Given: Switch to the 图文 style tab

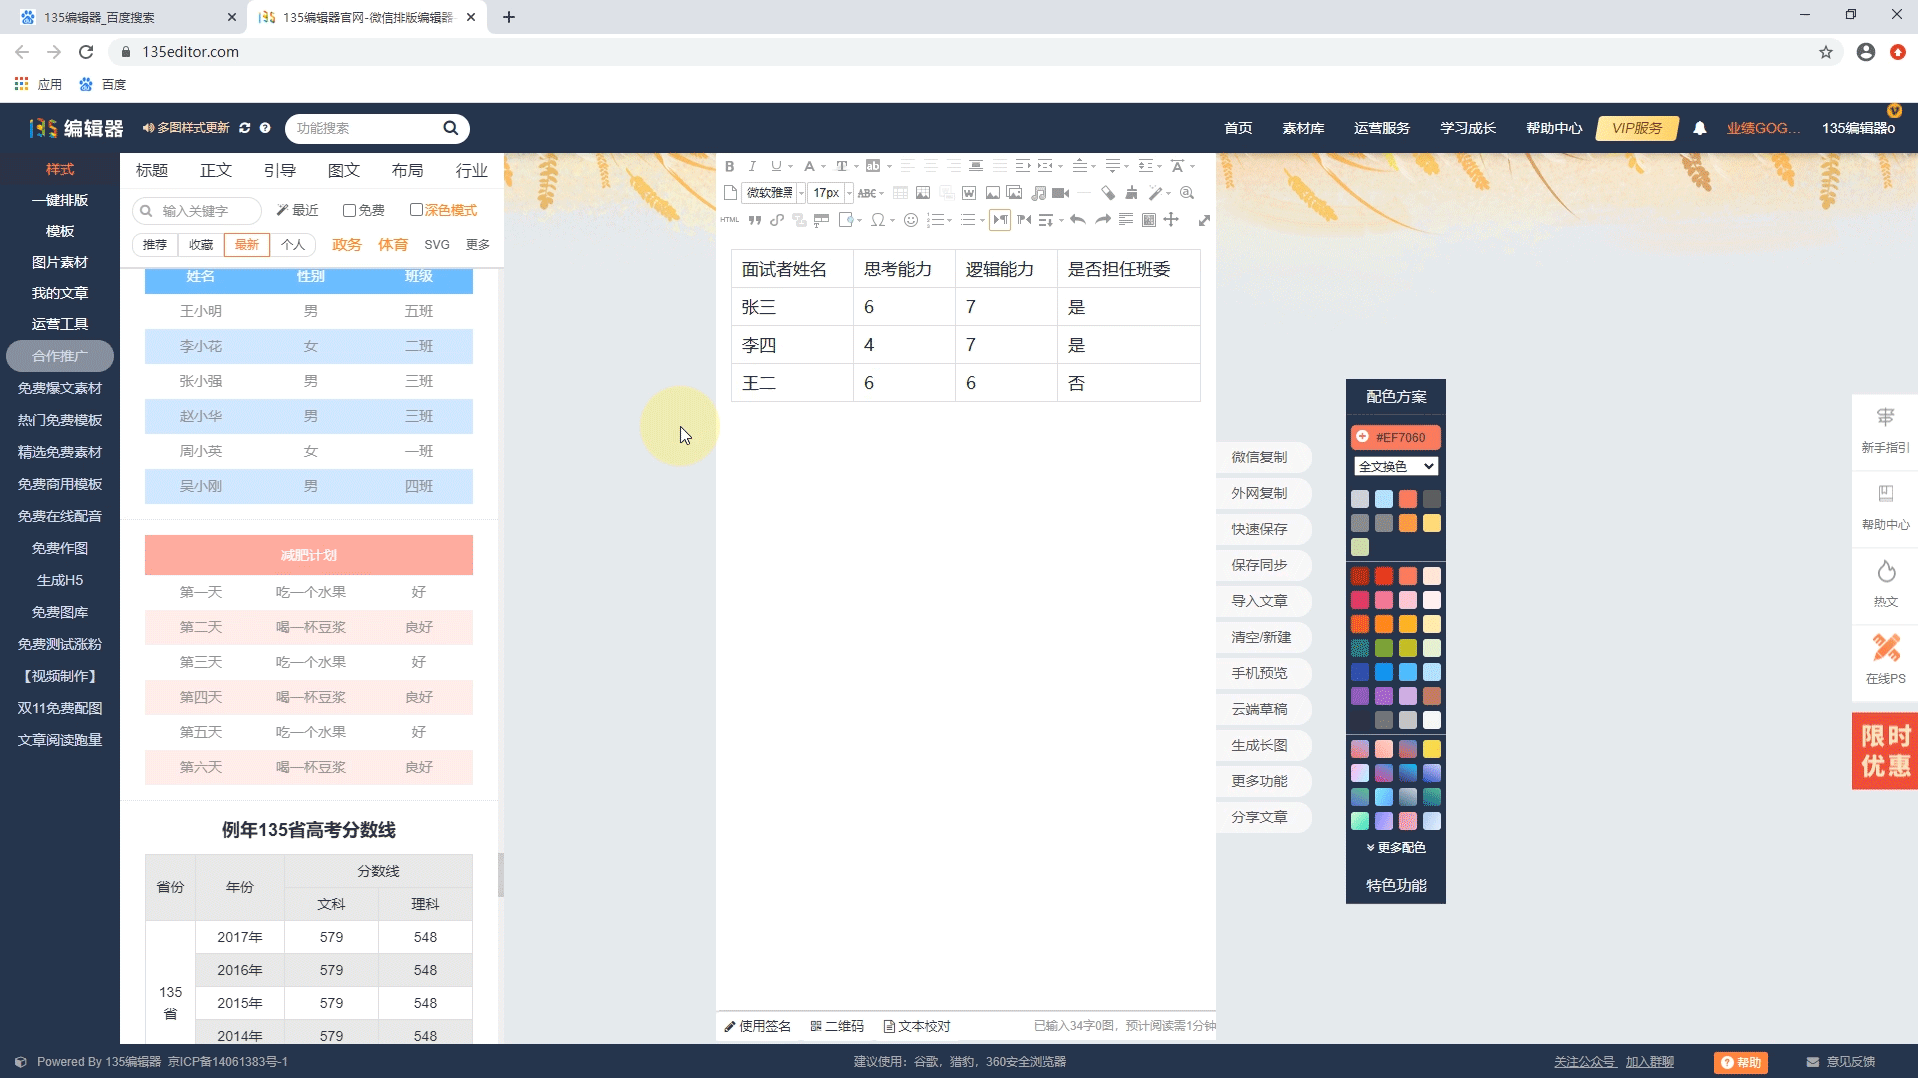Looking at the screenshot, I should [343, 170].
